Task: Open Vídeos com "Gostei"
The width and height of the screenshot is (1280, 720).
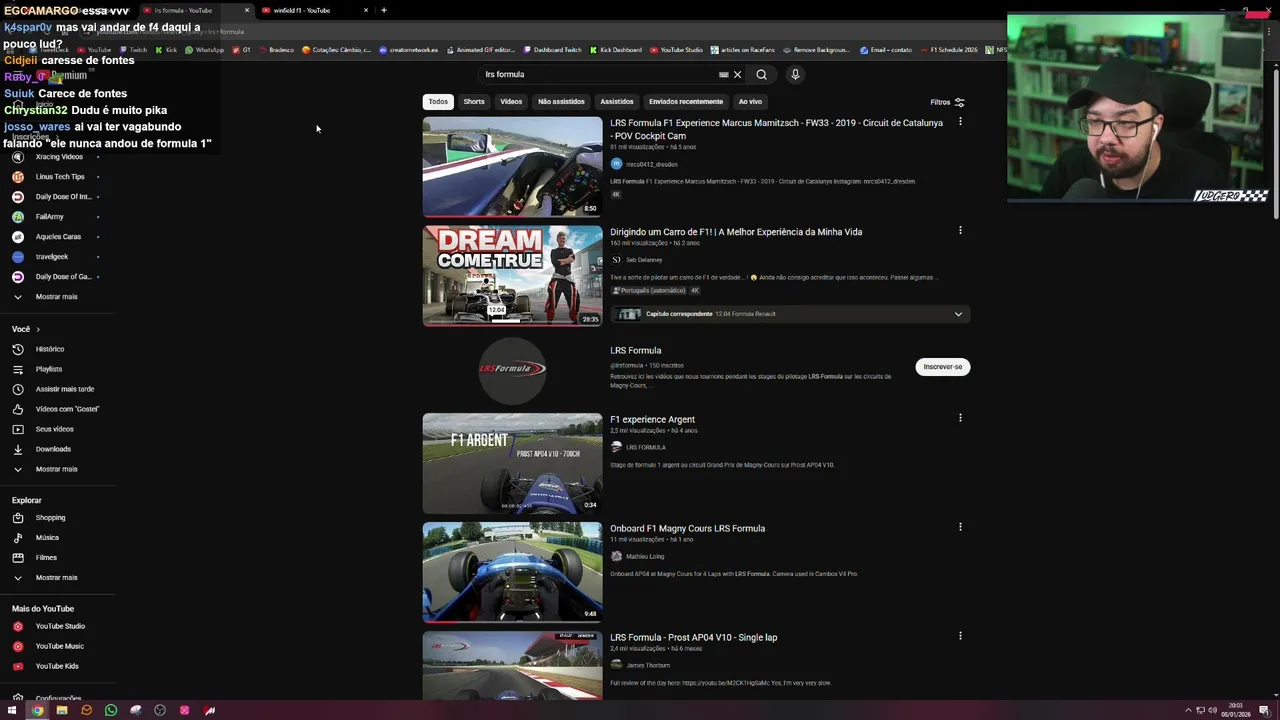Action: [67, 409]
